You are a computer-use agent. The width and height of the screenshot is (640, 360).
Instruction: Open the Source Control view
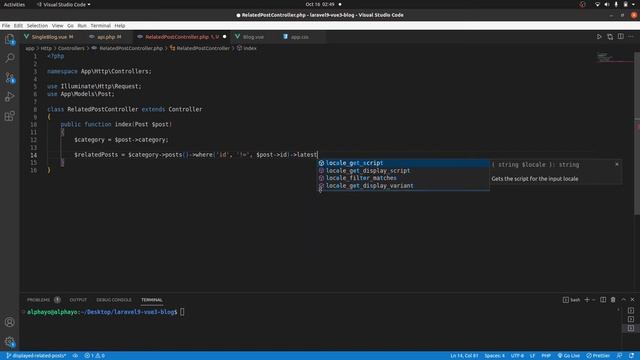point(9,78)
